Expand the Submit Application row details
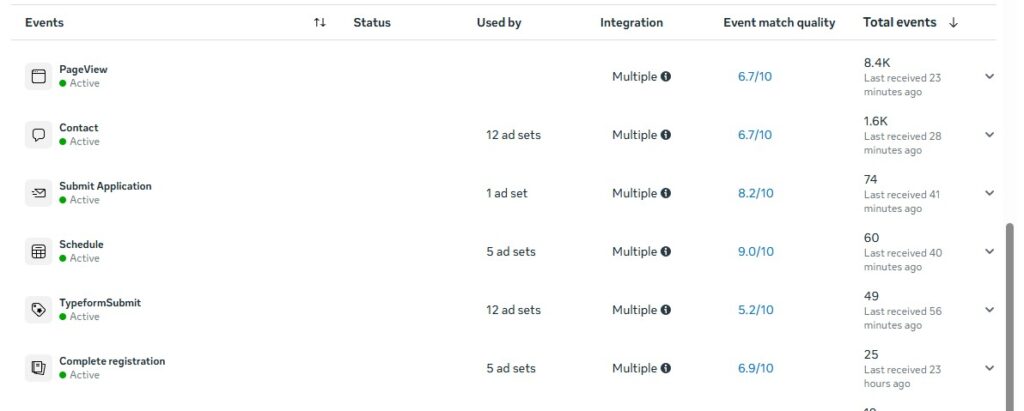Image resolution: width=1024 pixels, height=411 pixels. click(x=990, y=193)
